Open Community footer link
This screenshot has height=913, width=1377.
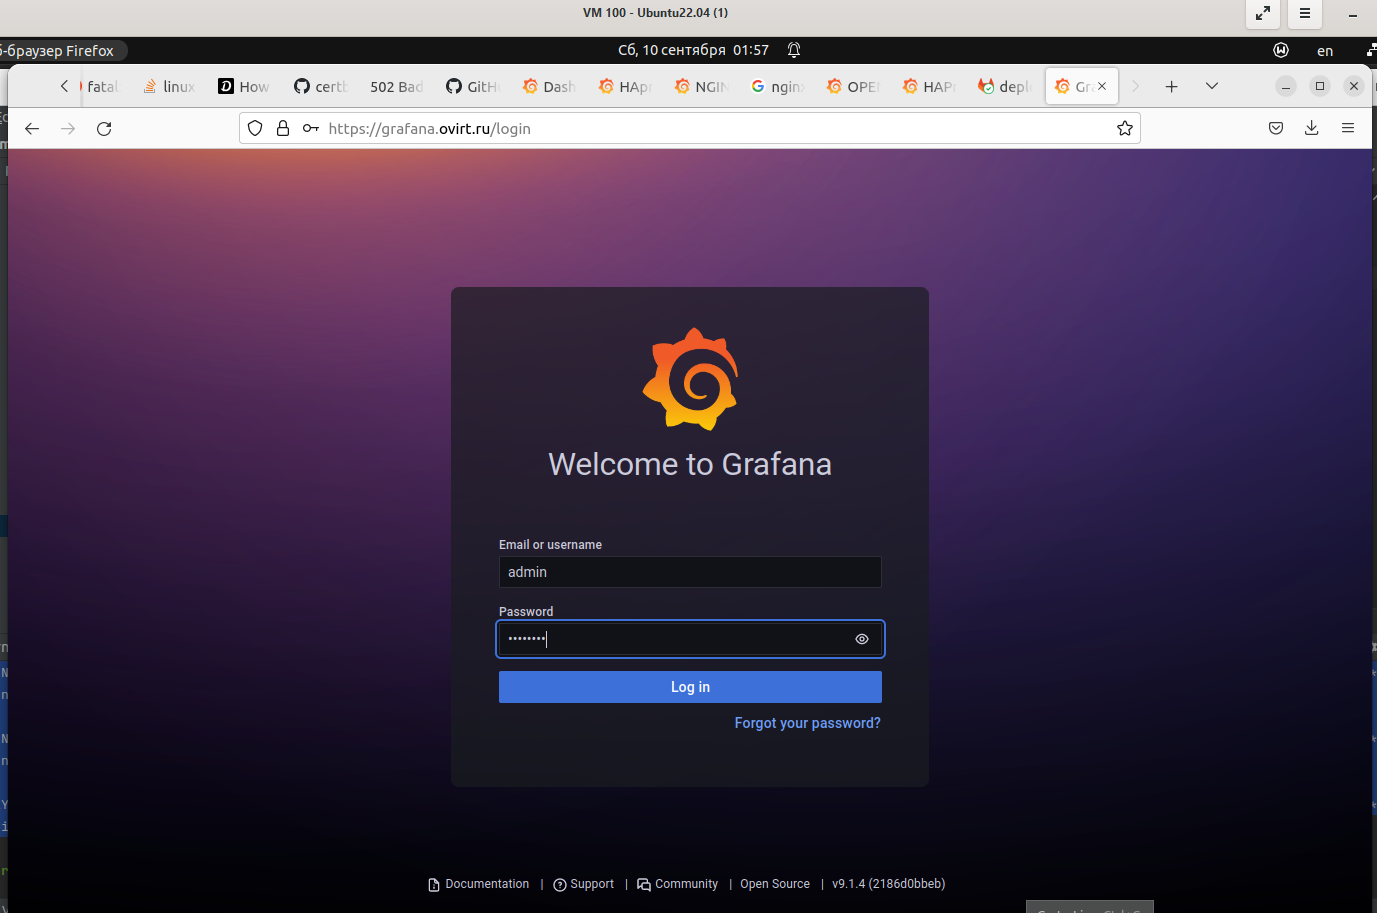(678, 884)
